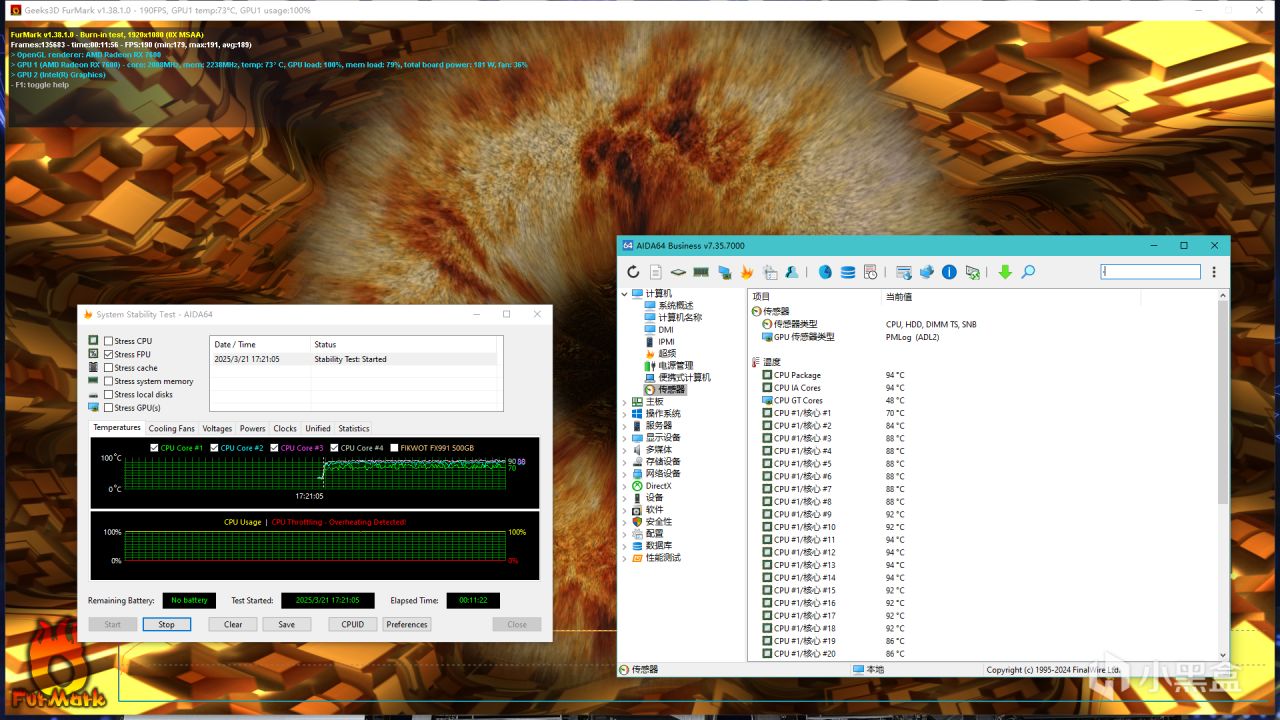
Task: Click the user/person icon in AIDA64 toolbar
Action: [x=792, y=272]
